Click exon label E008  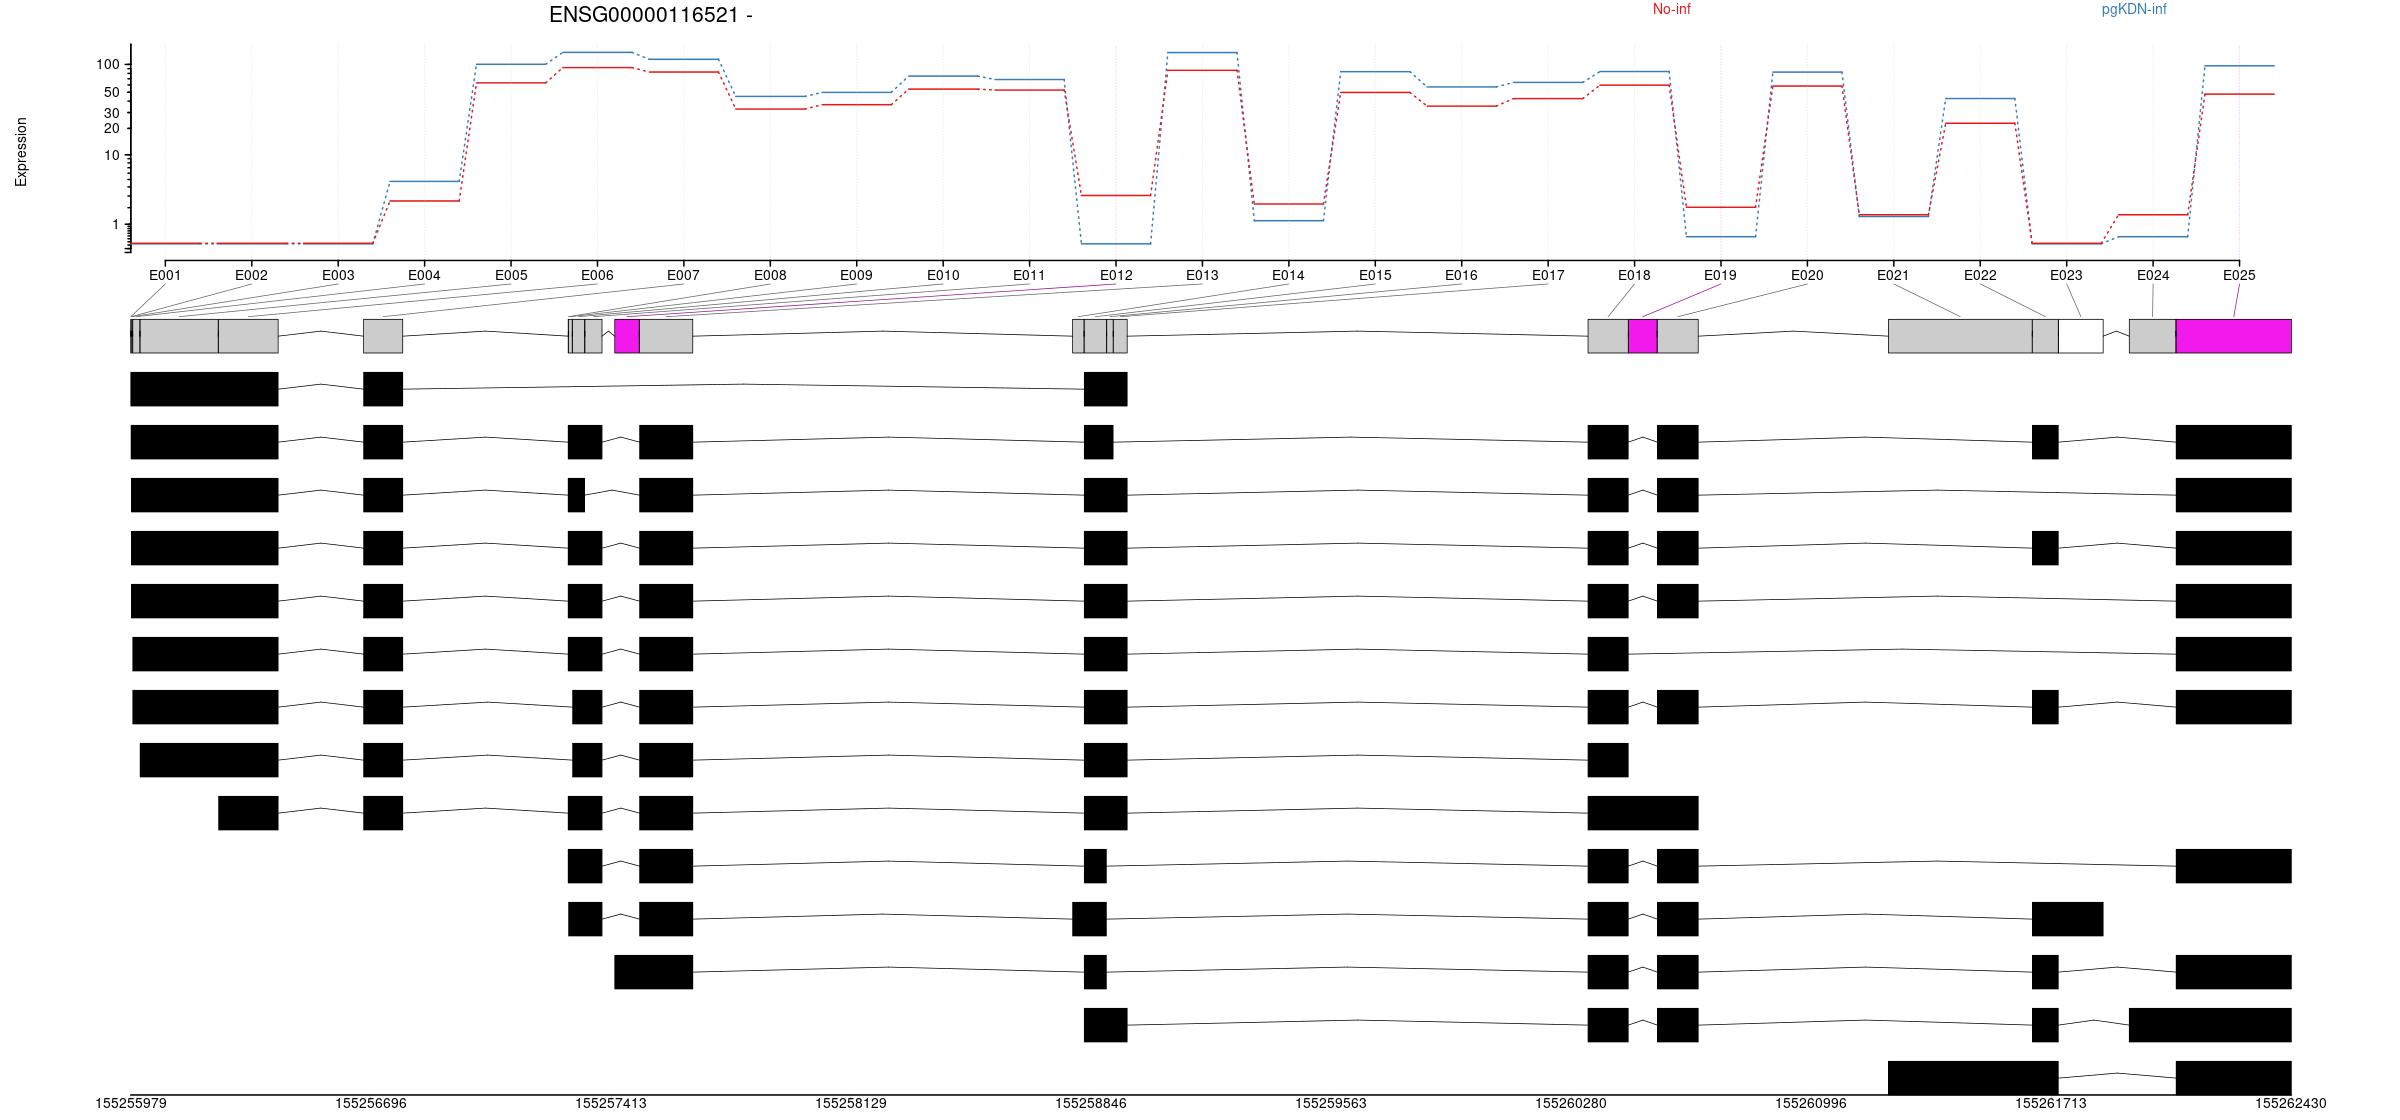pyautogui.click(x=770, y=275)
